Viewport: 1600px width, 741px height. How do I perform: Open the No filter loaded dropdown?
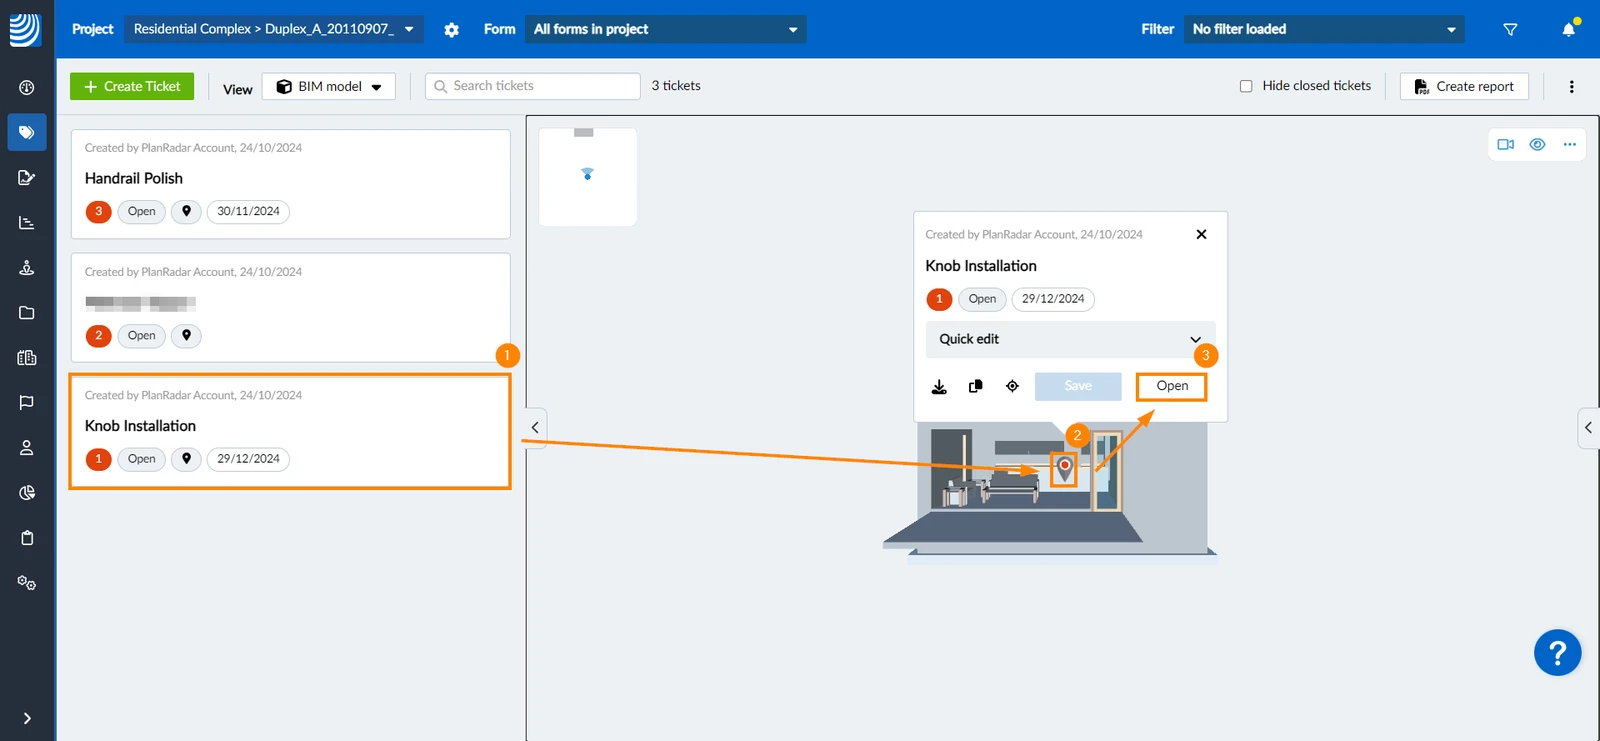[x=1324, y=29]
